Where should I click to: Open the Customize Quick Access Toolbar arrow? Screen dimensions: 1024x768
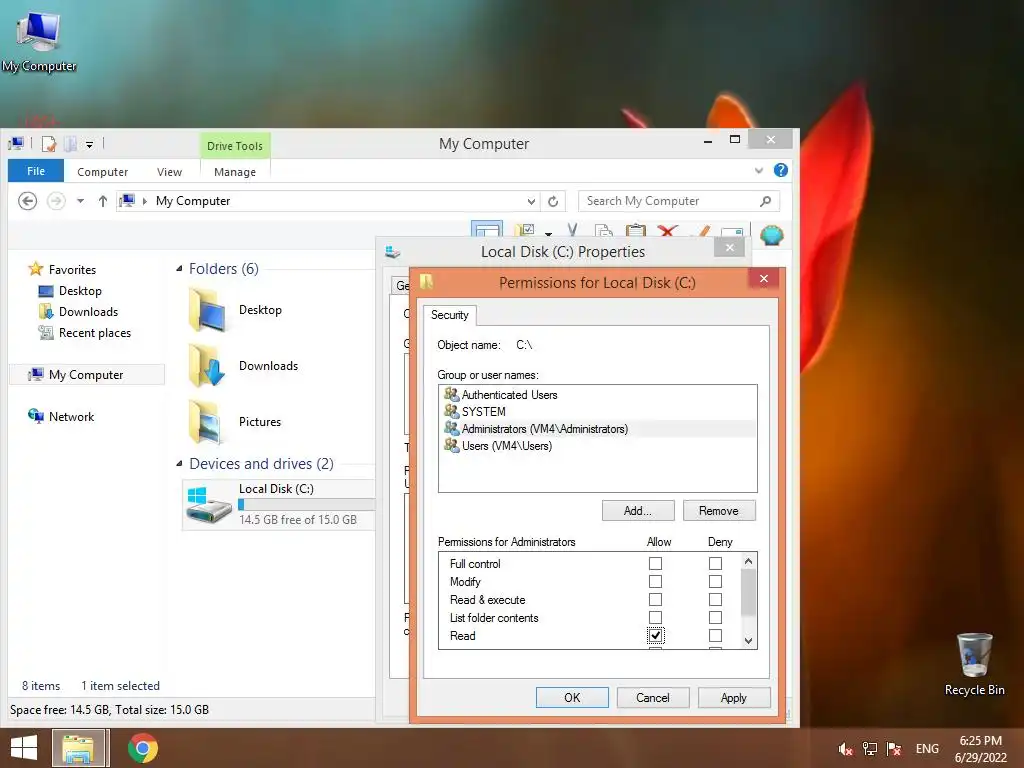coord(89,144)
